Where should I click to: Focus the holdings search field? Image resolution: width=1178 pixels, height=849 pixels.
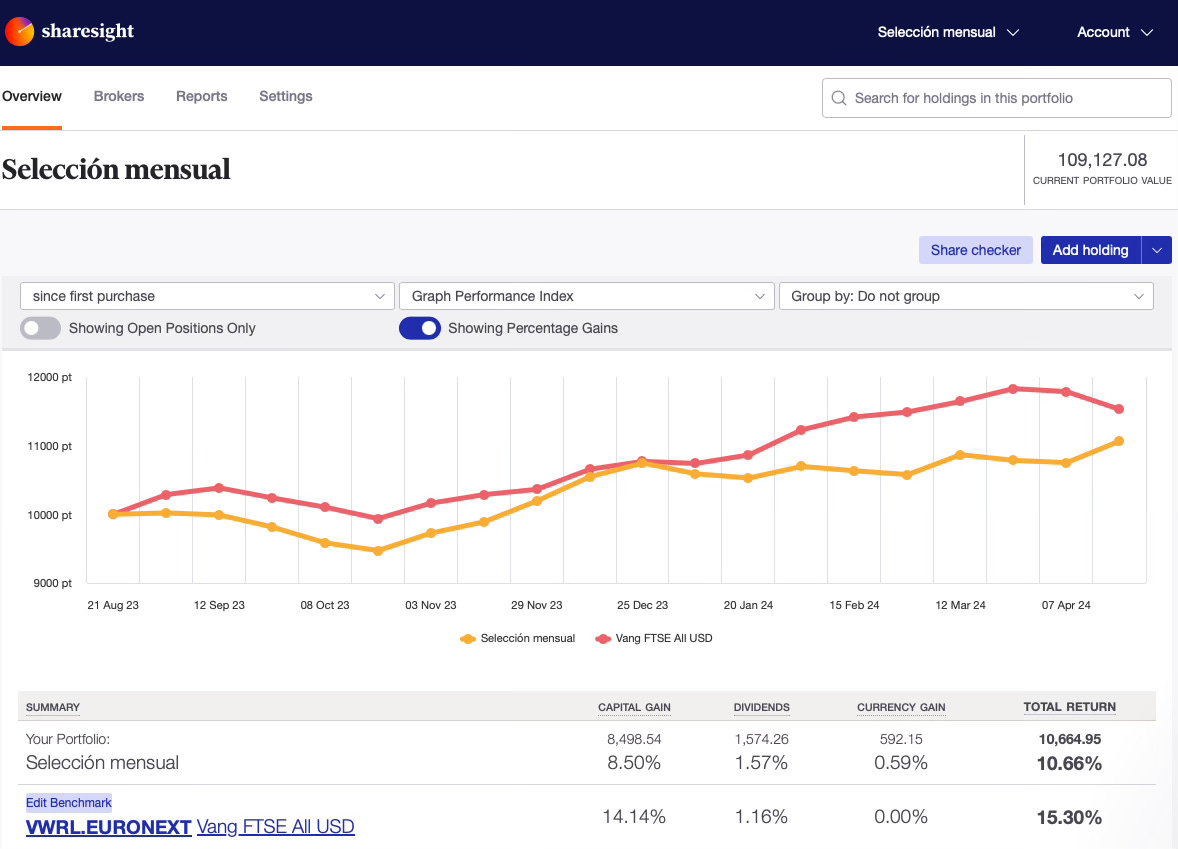996,98
